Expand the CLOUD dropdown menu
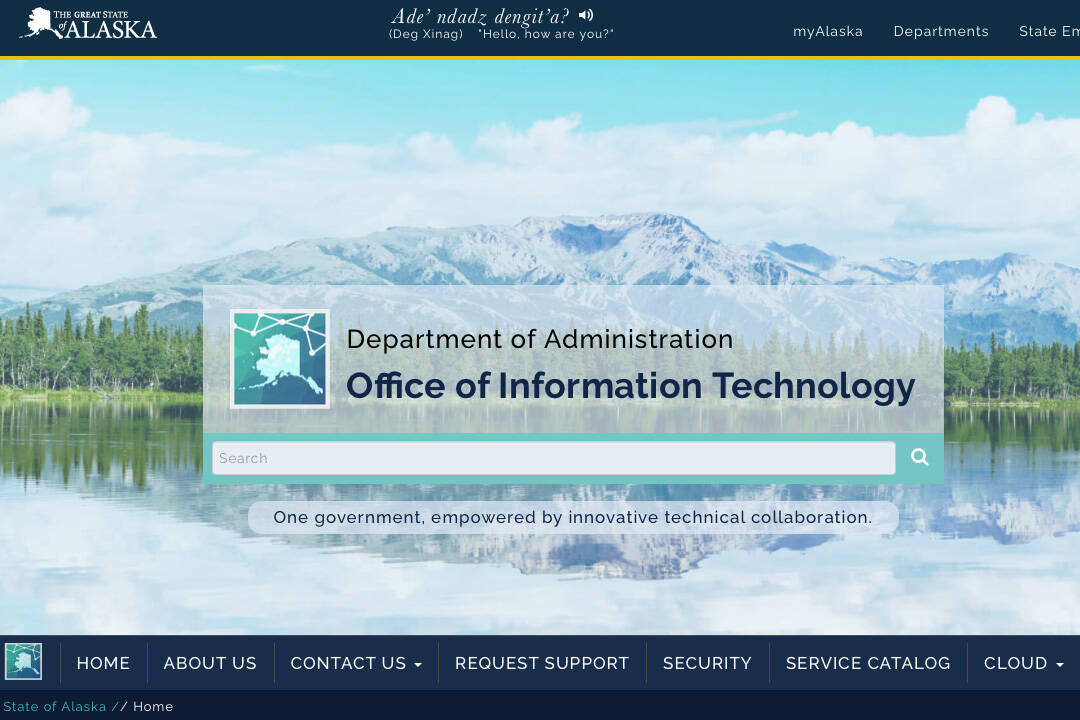This screenshot has height=720, width=1080. (x=1024, y=663)
